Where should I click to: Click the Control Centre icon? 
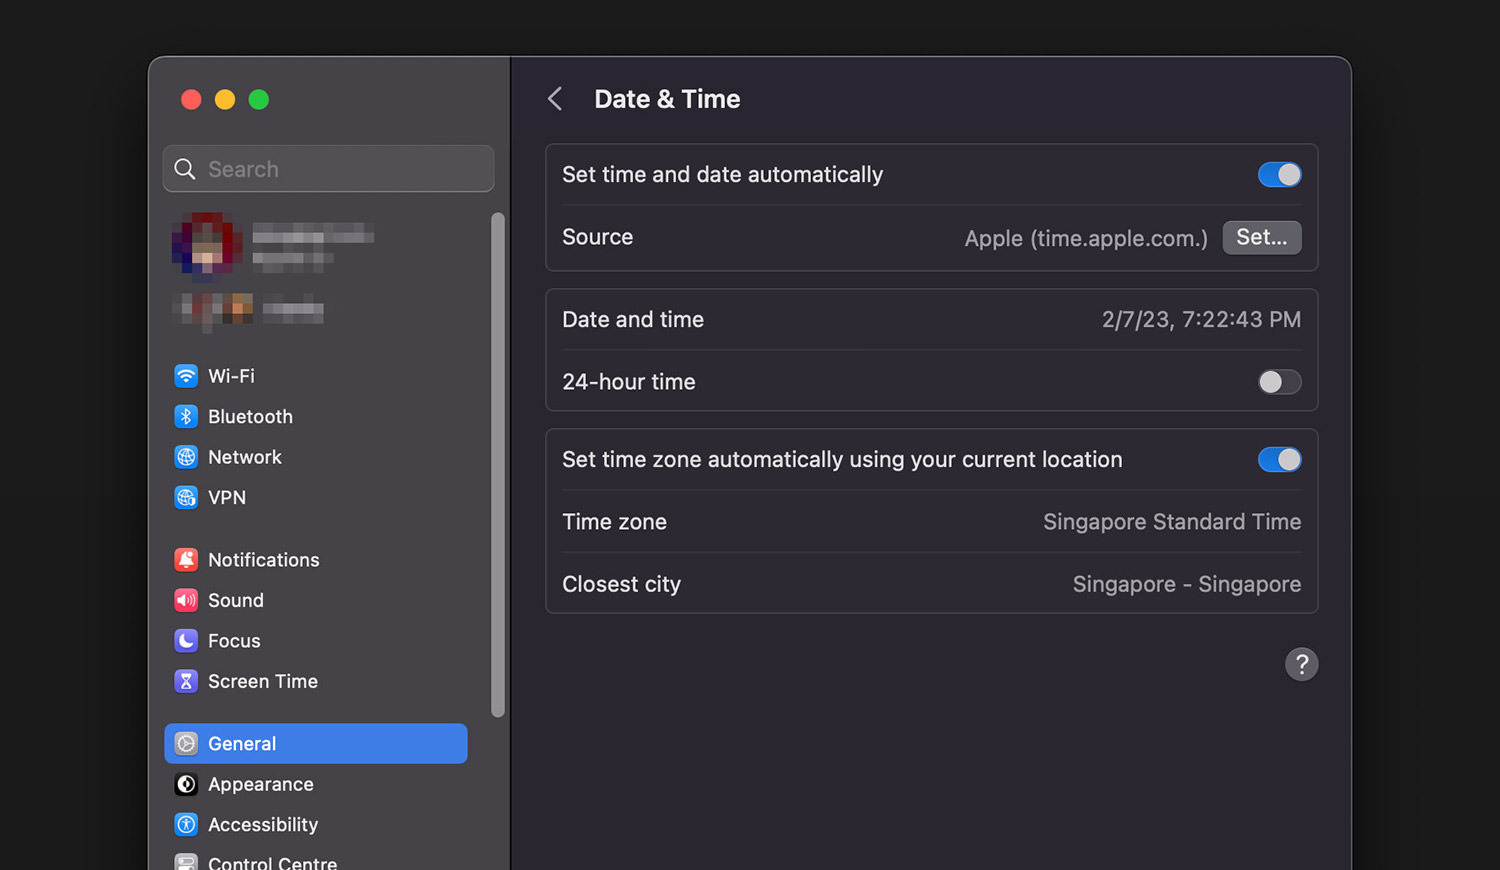point(186,862)
